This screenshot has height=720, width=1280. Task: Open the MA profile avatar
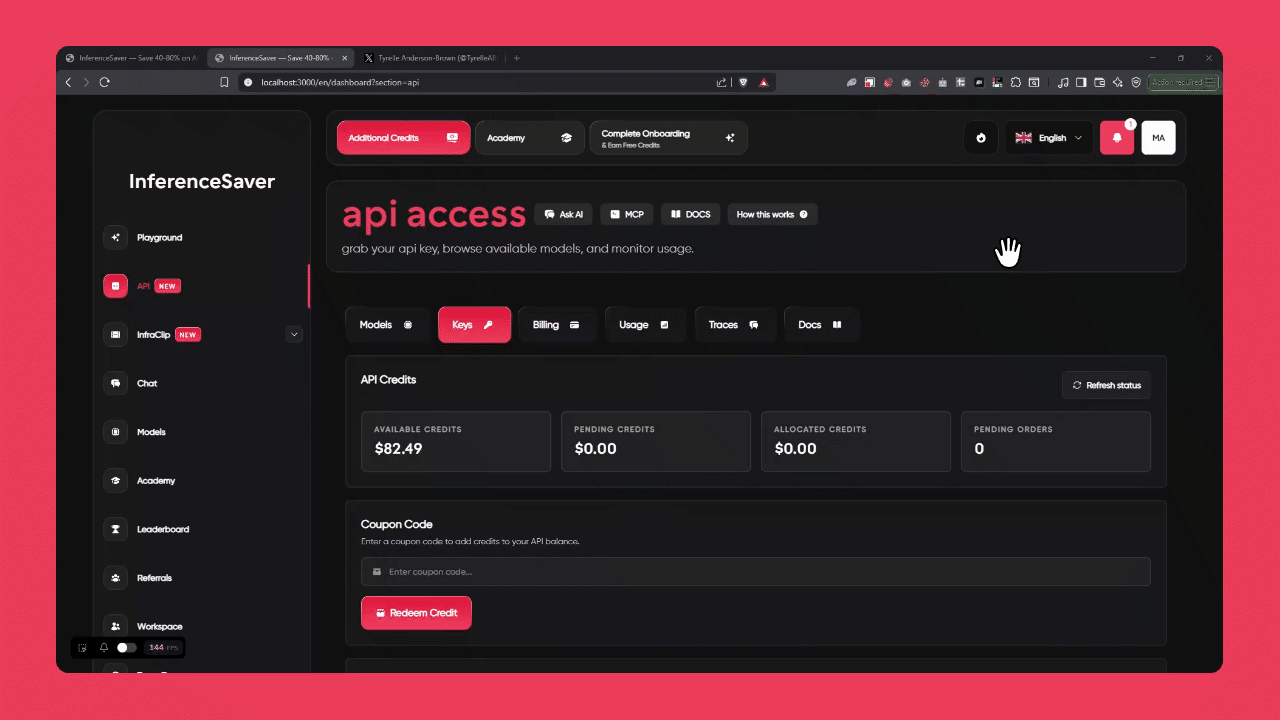point(1158,138)
